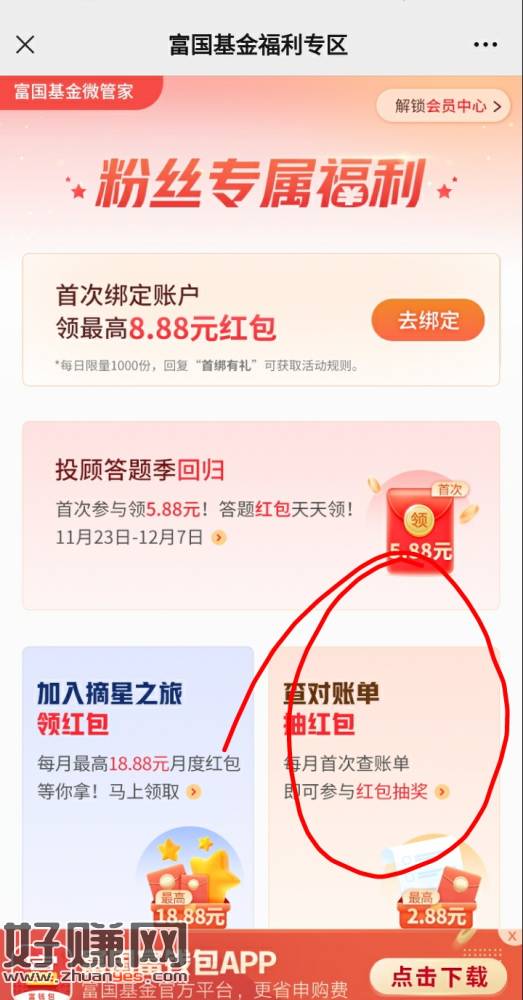The width and height of the screenshot is (523, 1000).
Task: Close the page with the X icon
Action: pyautogui.click(x=25, y=45)
